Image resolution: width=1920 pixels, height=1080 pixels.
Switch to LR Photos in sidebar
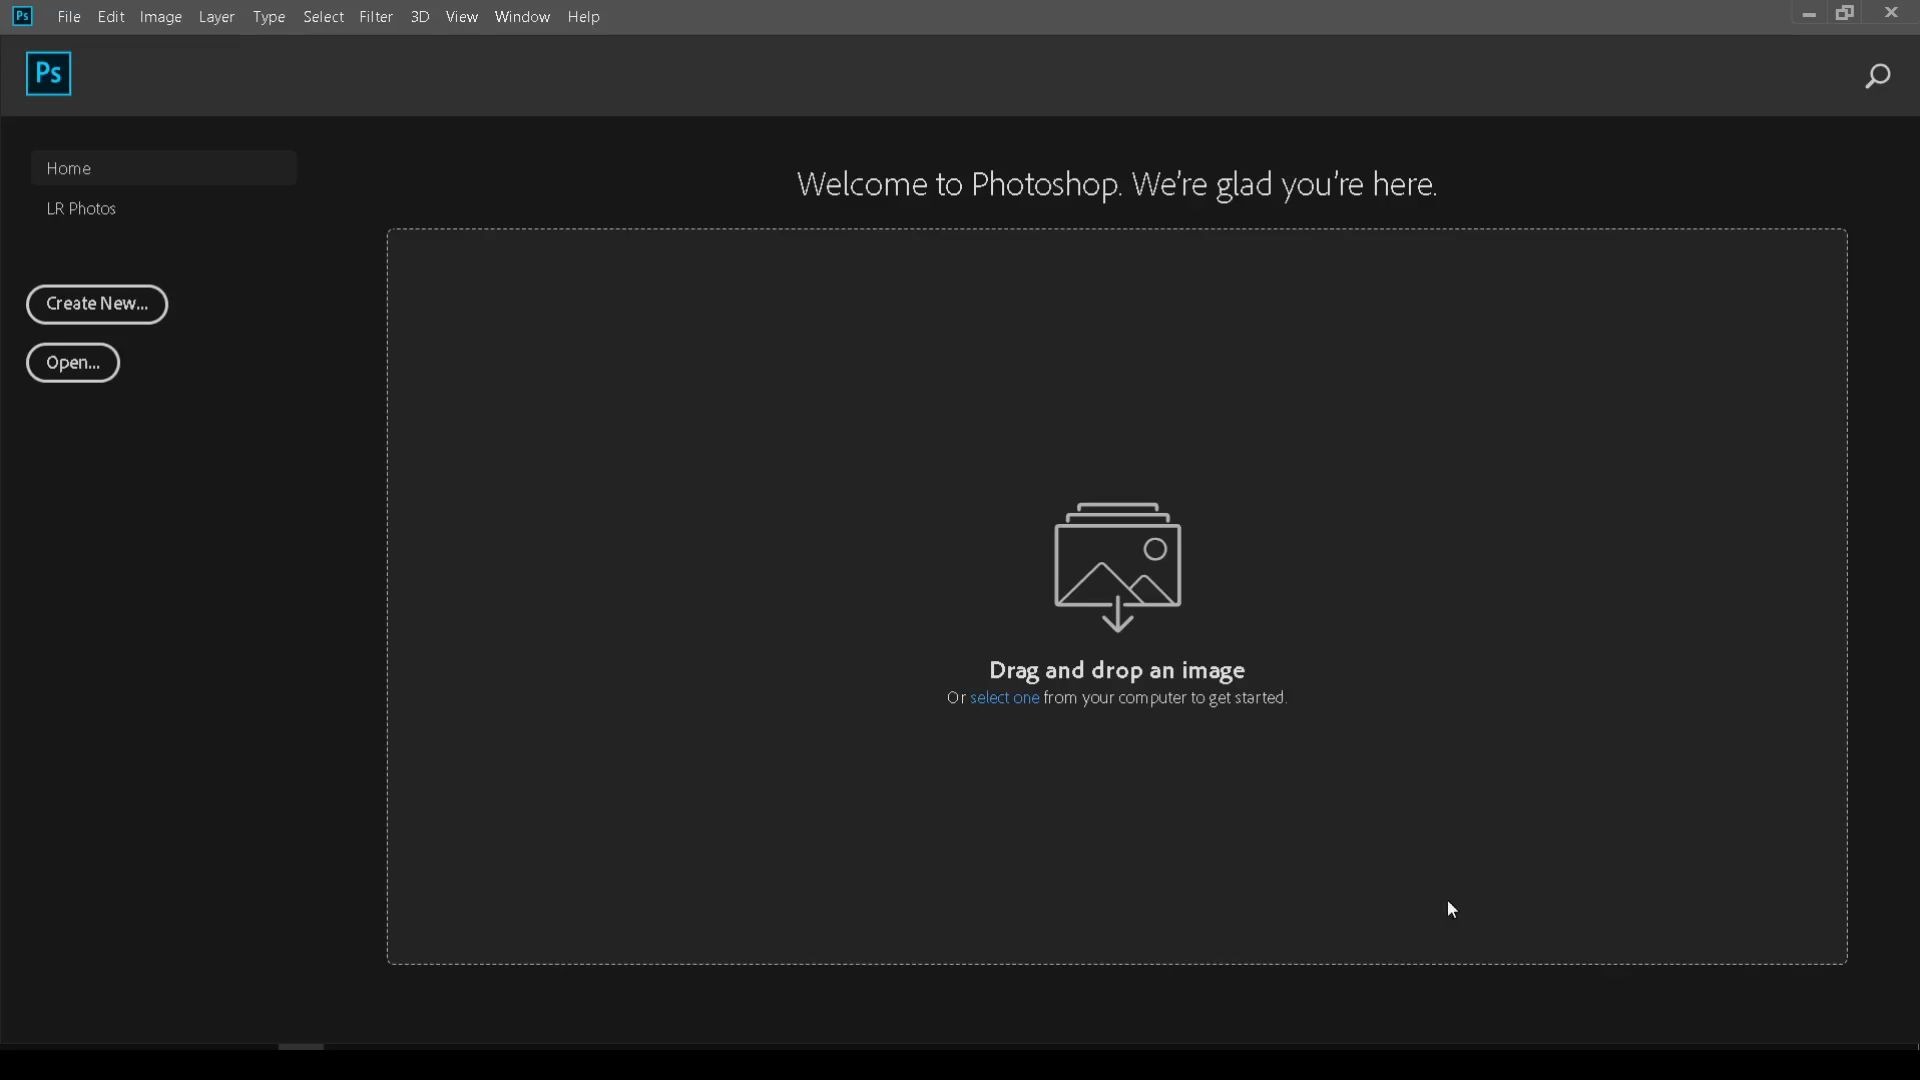tap(82, 209)
